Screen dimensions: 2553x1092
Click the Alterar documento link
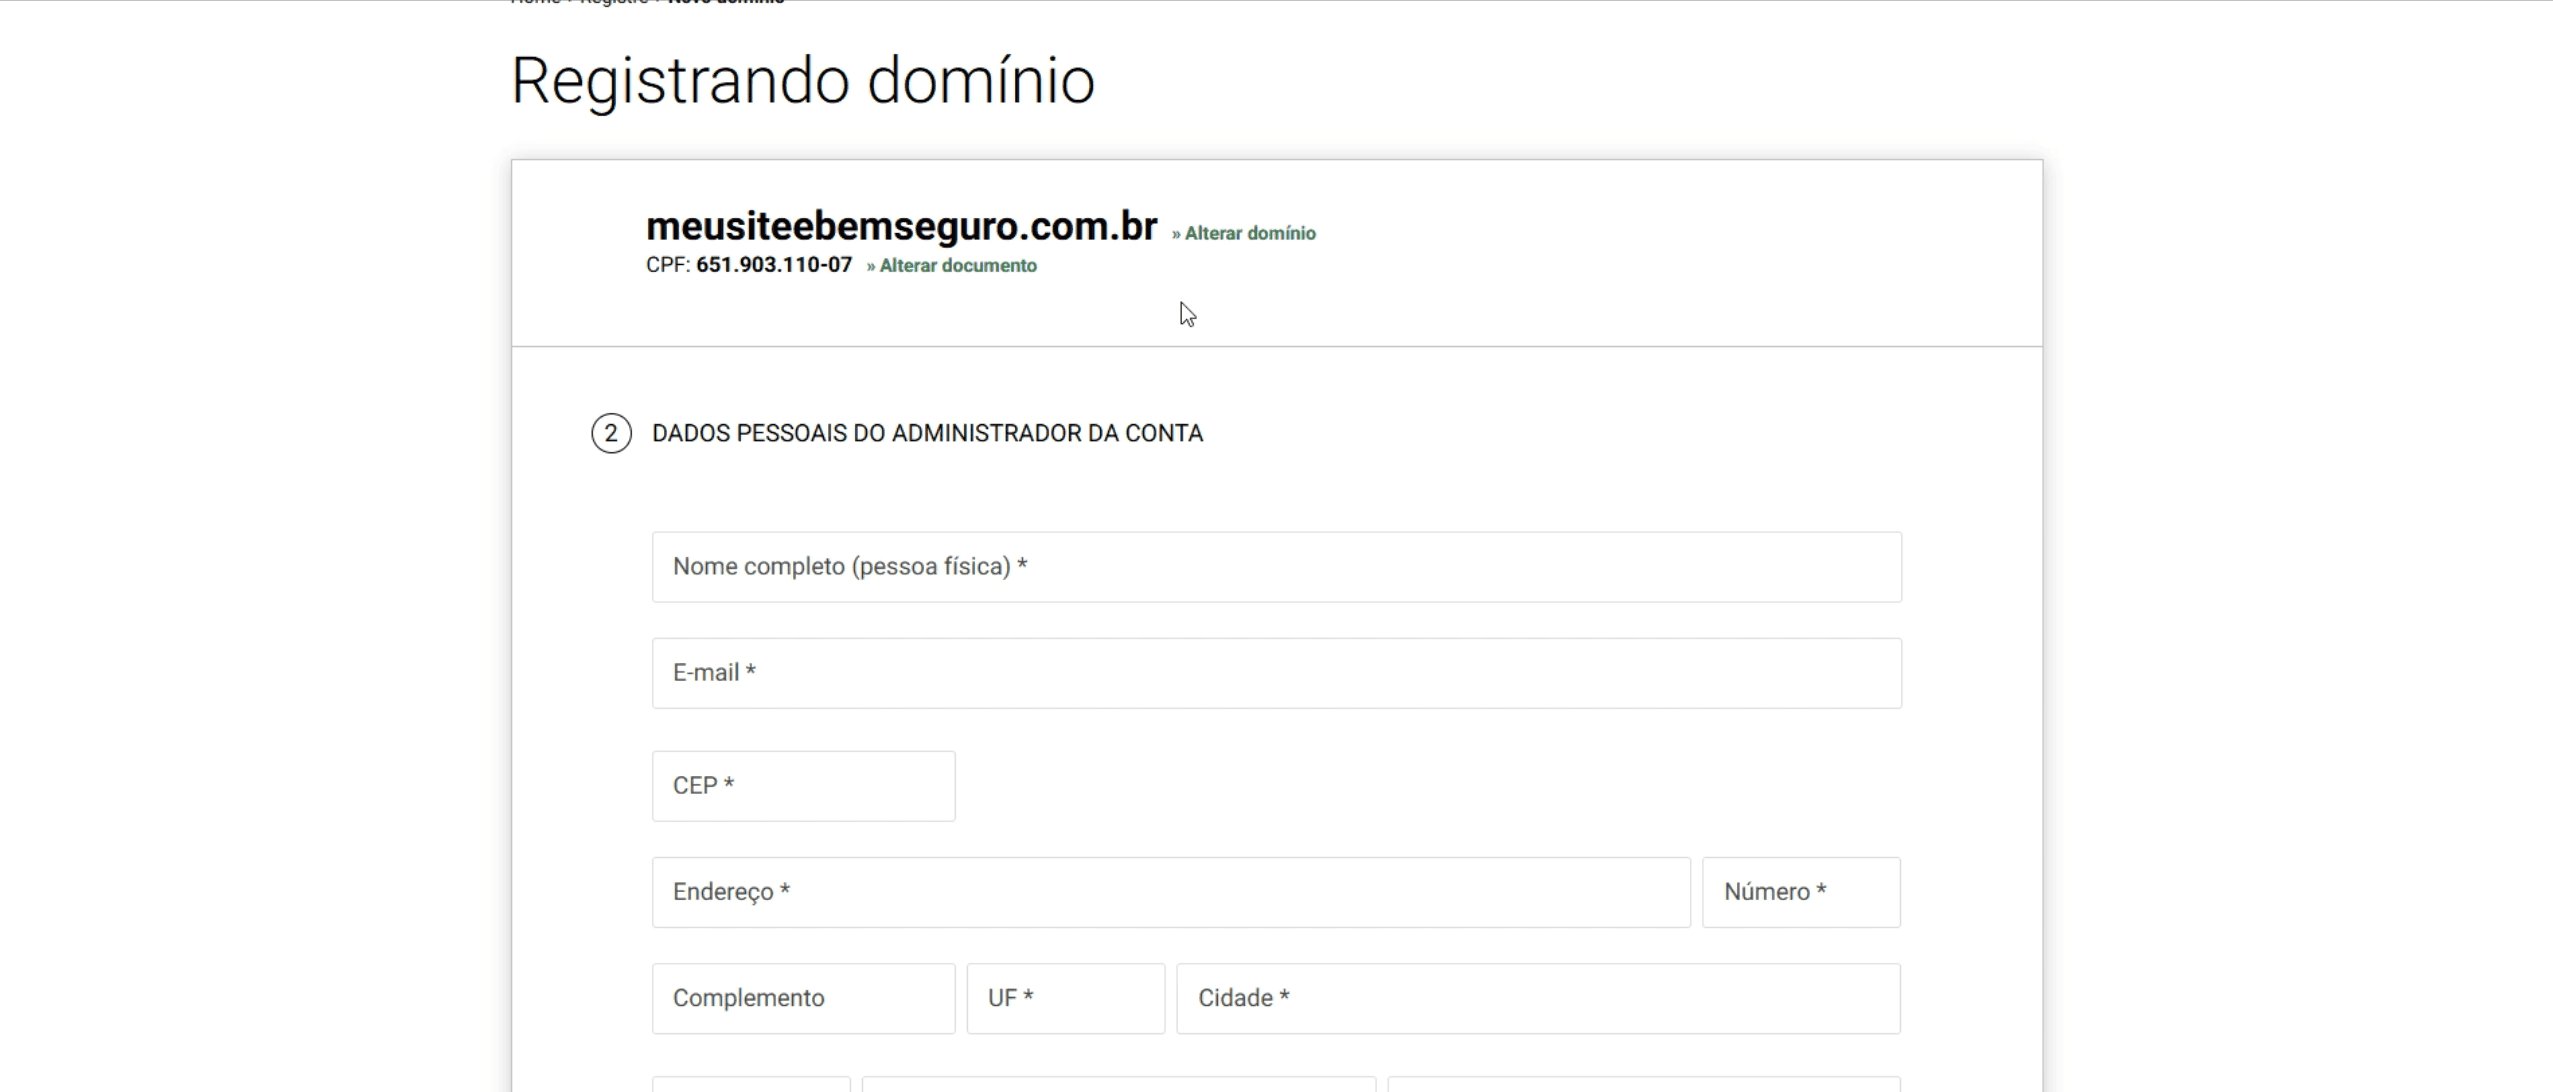pyautogui.click(x=957, y=266)
